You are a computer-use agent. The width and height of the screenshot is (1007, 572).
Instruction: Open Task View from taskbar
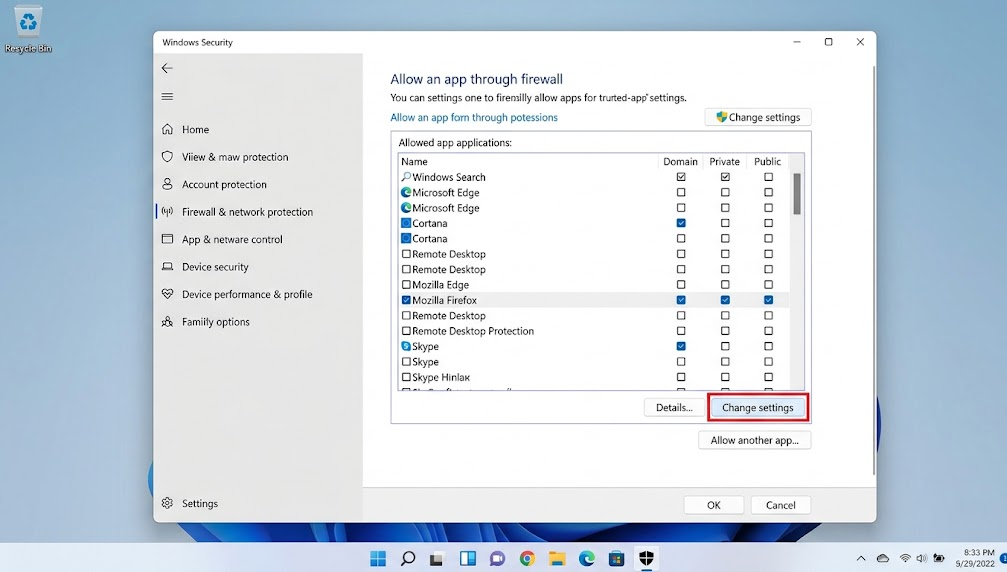437,559
